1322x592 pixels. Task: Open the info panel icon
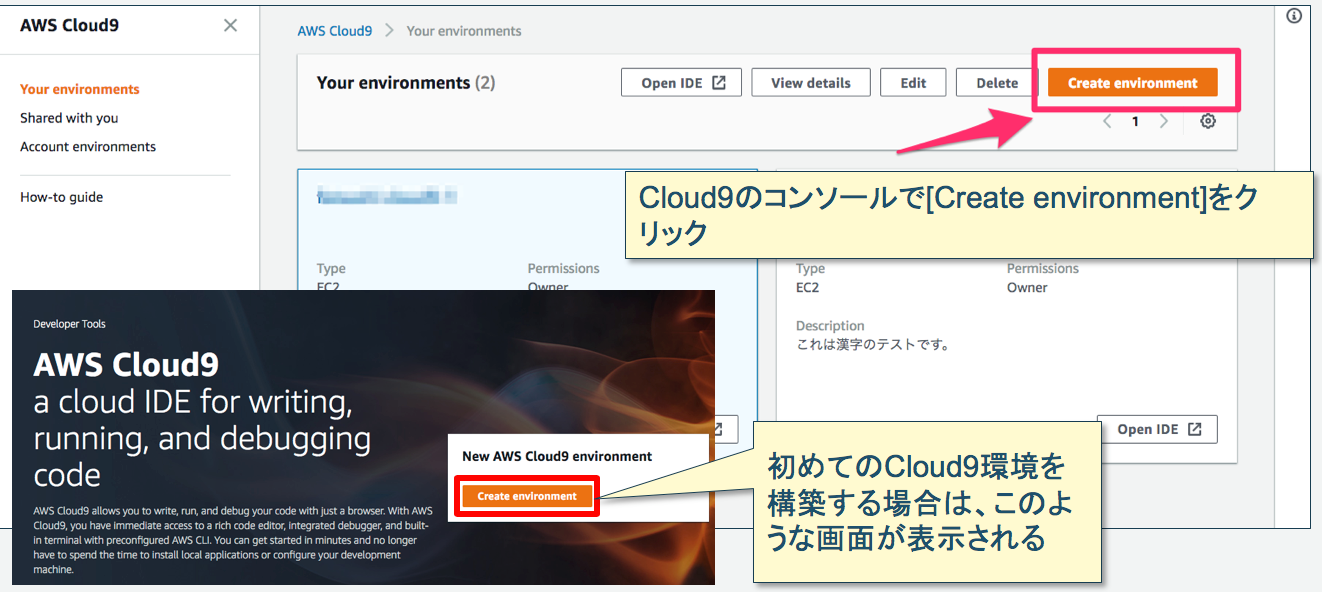(x=1293, y=16)
